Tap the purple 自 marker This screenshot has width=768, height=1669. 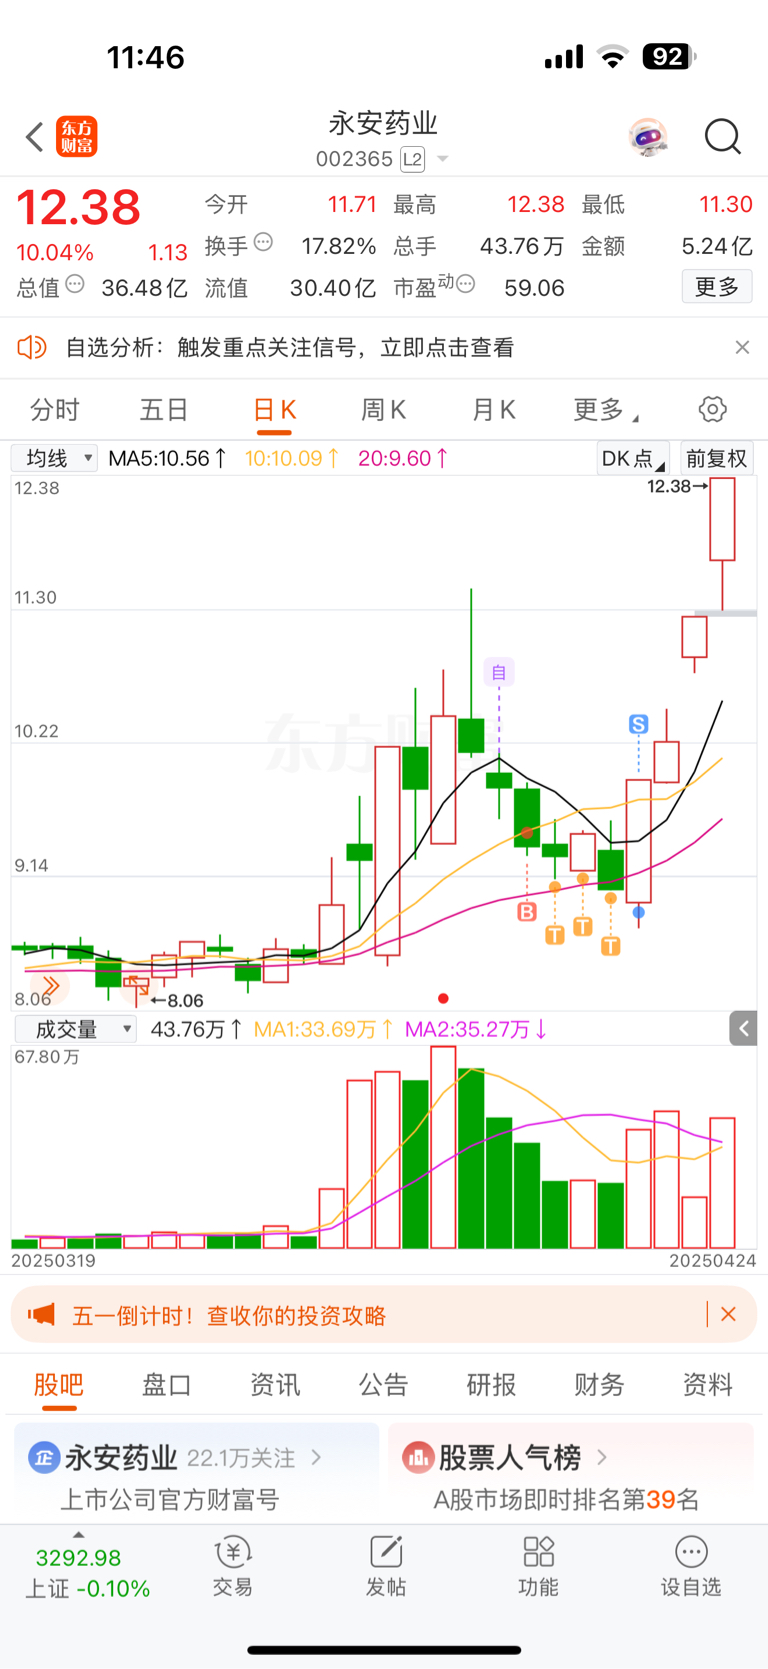(499, 672)
